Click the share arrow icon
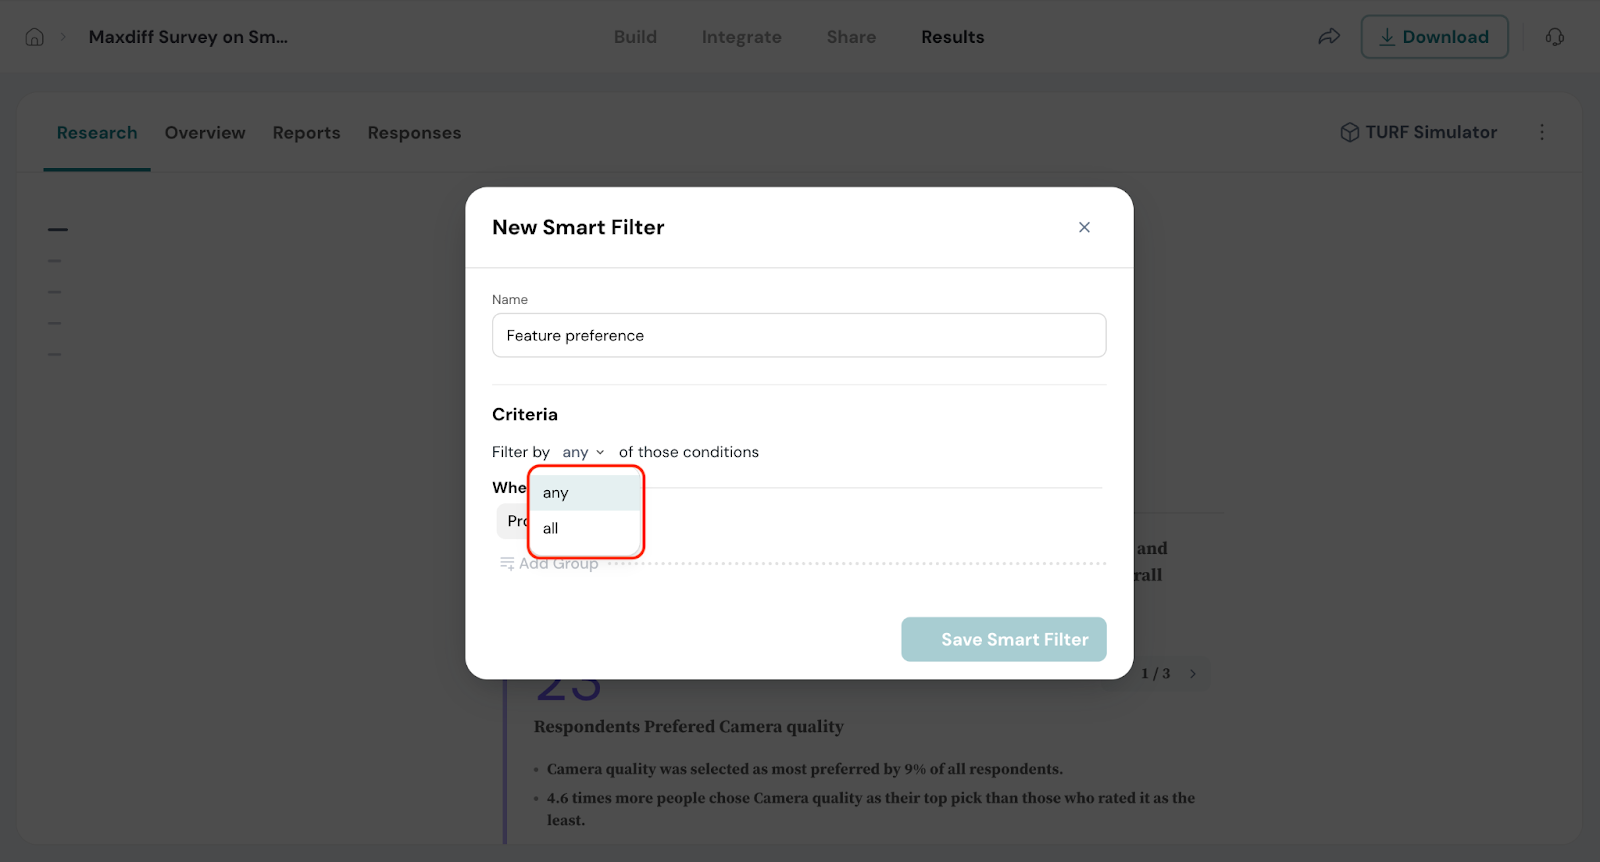The image size is (1600, 862). (1328, 37)
